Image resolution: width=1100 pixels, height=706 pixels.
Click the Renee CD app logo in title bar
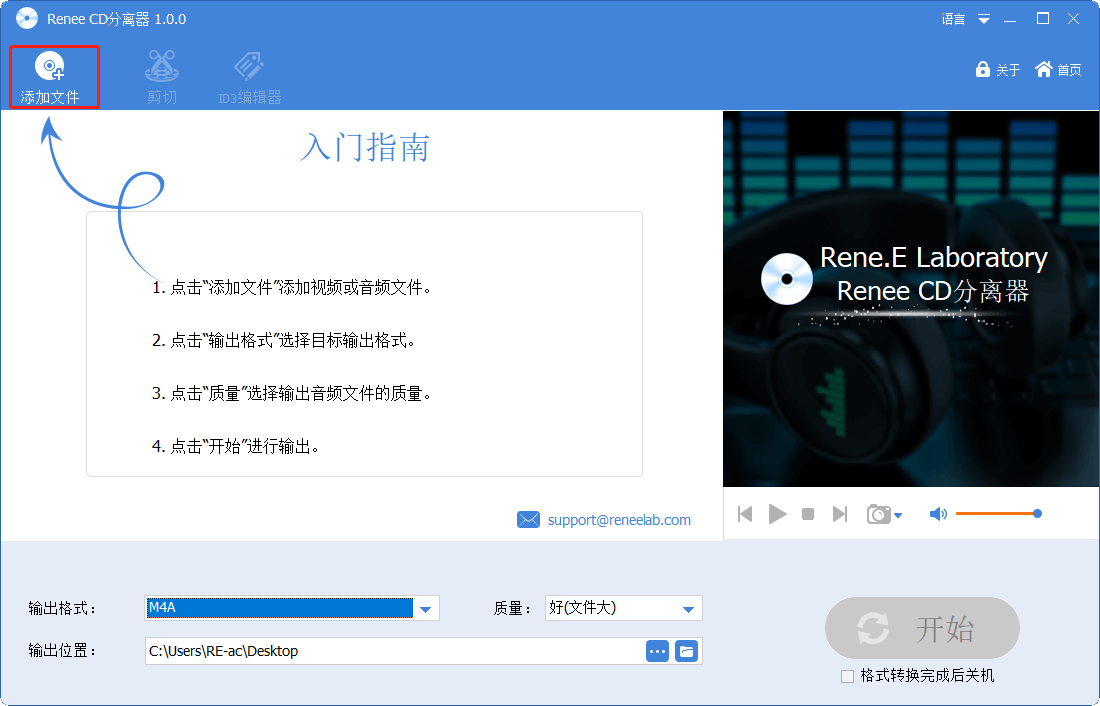tap(27, 18)
